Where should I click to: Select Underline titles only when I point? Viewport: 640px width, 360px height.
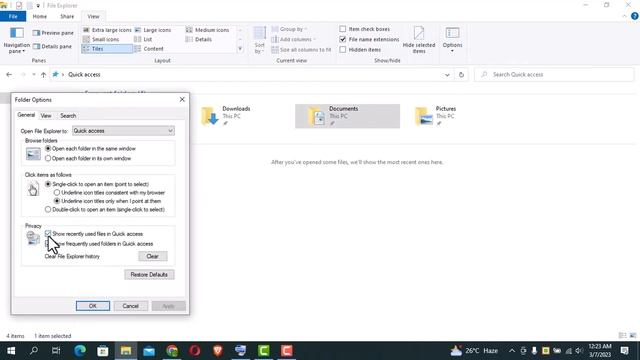pyautogui.click(x=57, y=201)
